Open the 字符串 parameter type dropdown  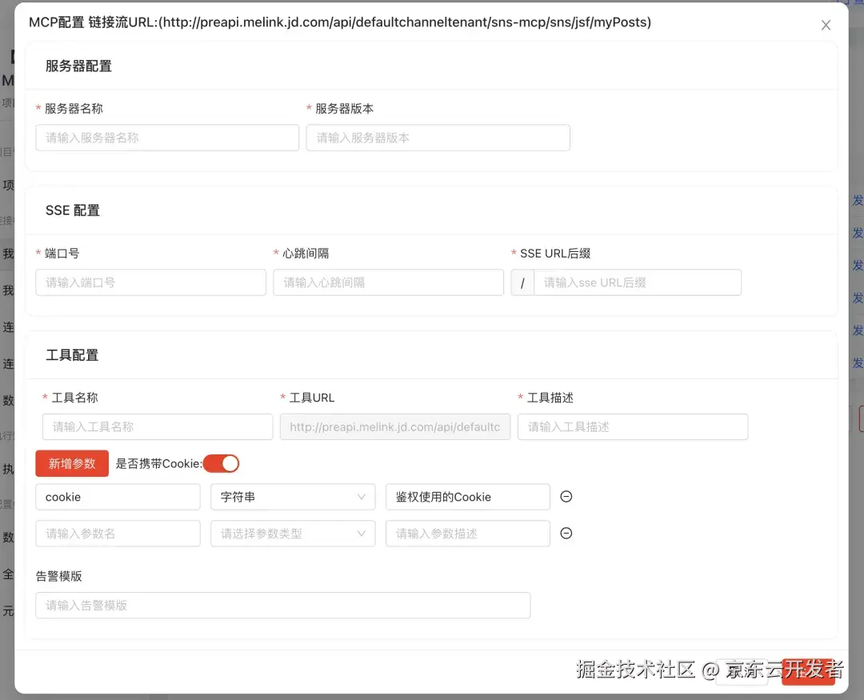[x=293, y=497]
